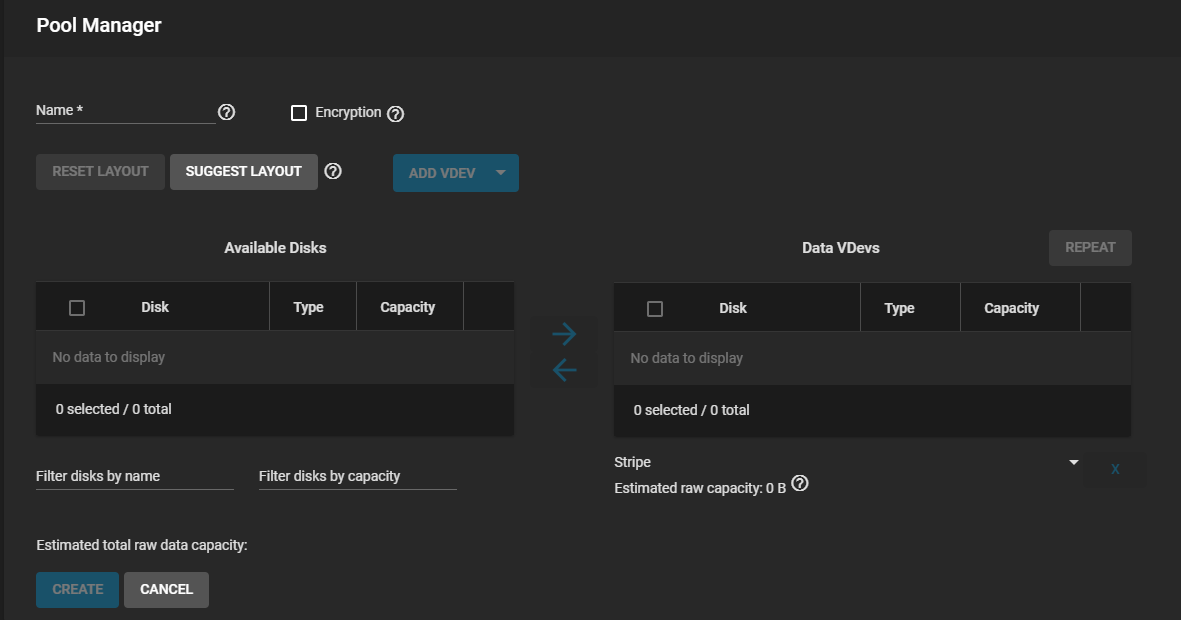Open the Add VDev dropdown arrow
The height and width of the screenshot is (620, 1181).
pos(501,173)
